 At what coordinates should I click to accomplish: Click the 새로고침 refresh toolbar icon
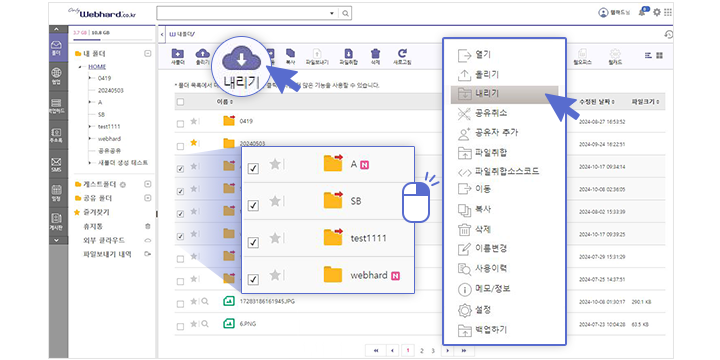402,56
